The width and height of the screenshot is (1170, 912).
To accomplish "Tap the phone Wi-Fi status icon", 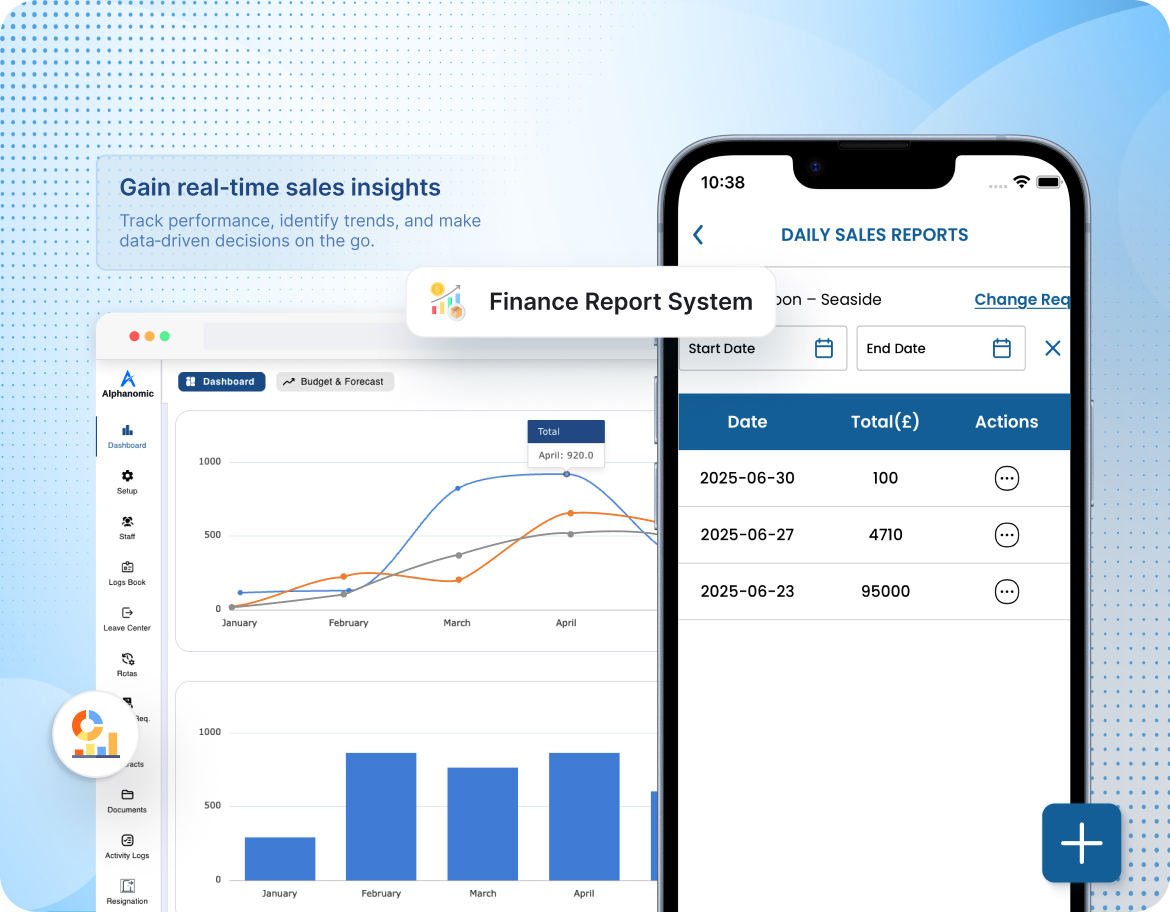I will coord(1022,182).
